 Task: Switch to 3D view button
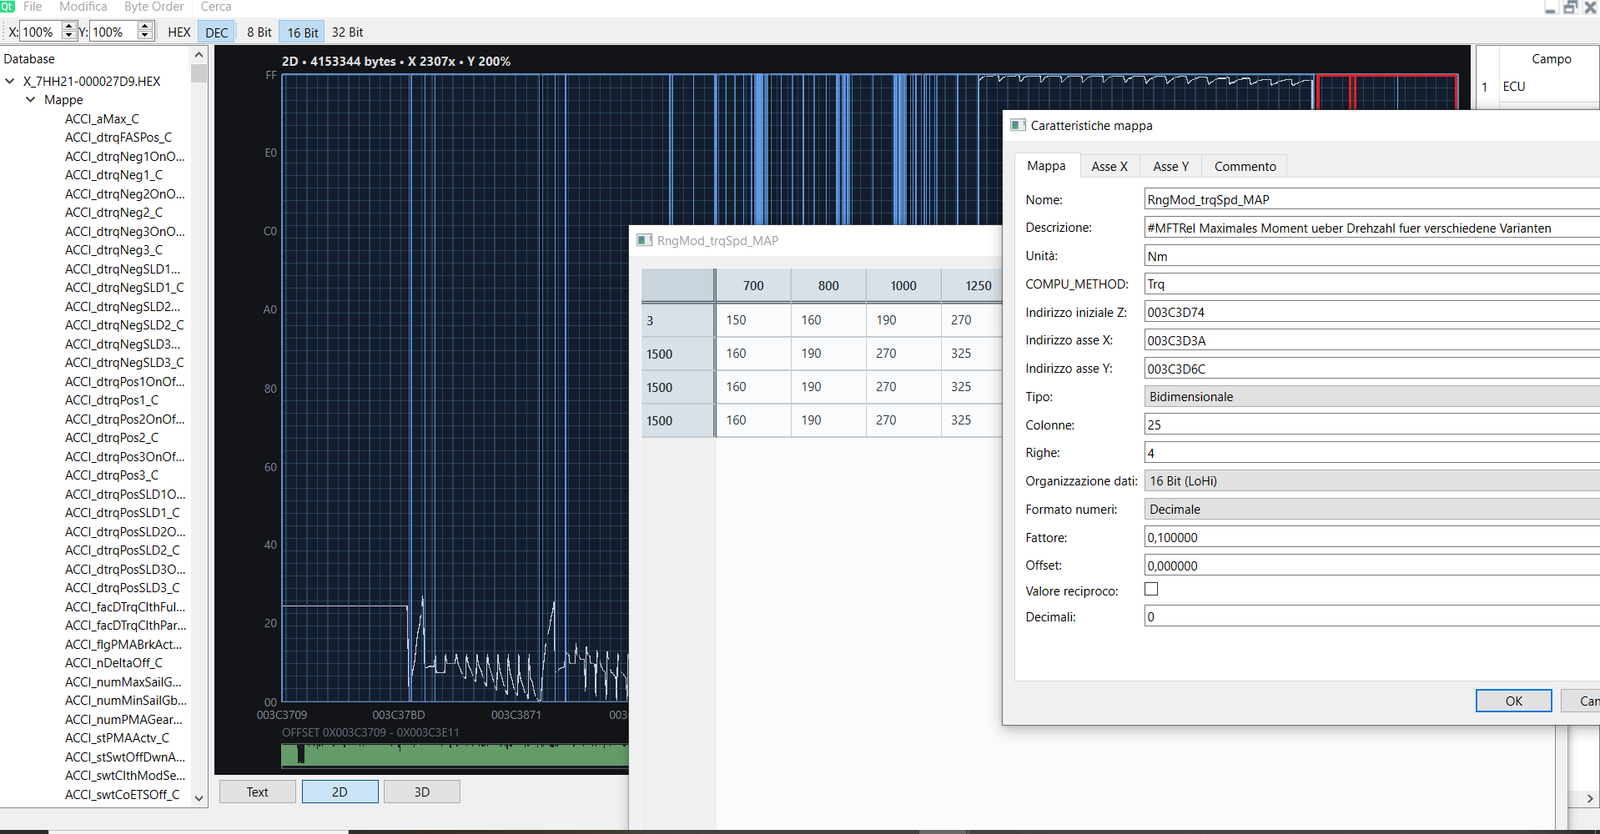point(422,792)
